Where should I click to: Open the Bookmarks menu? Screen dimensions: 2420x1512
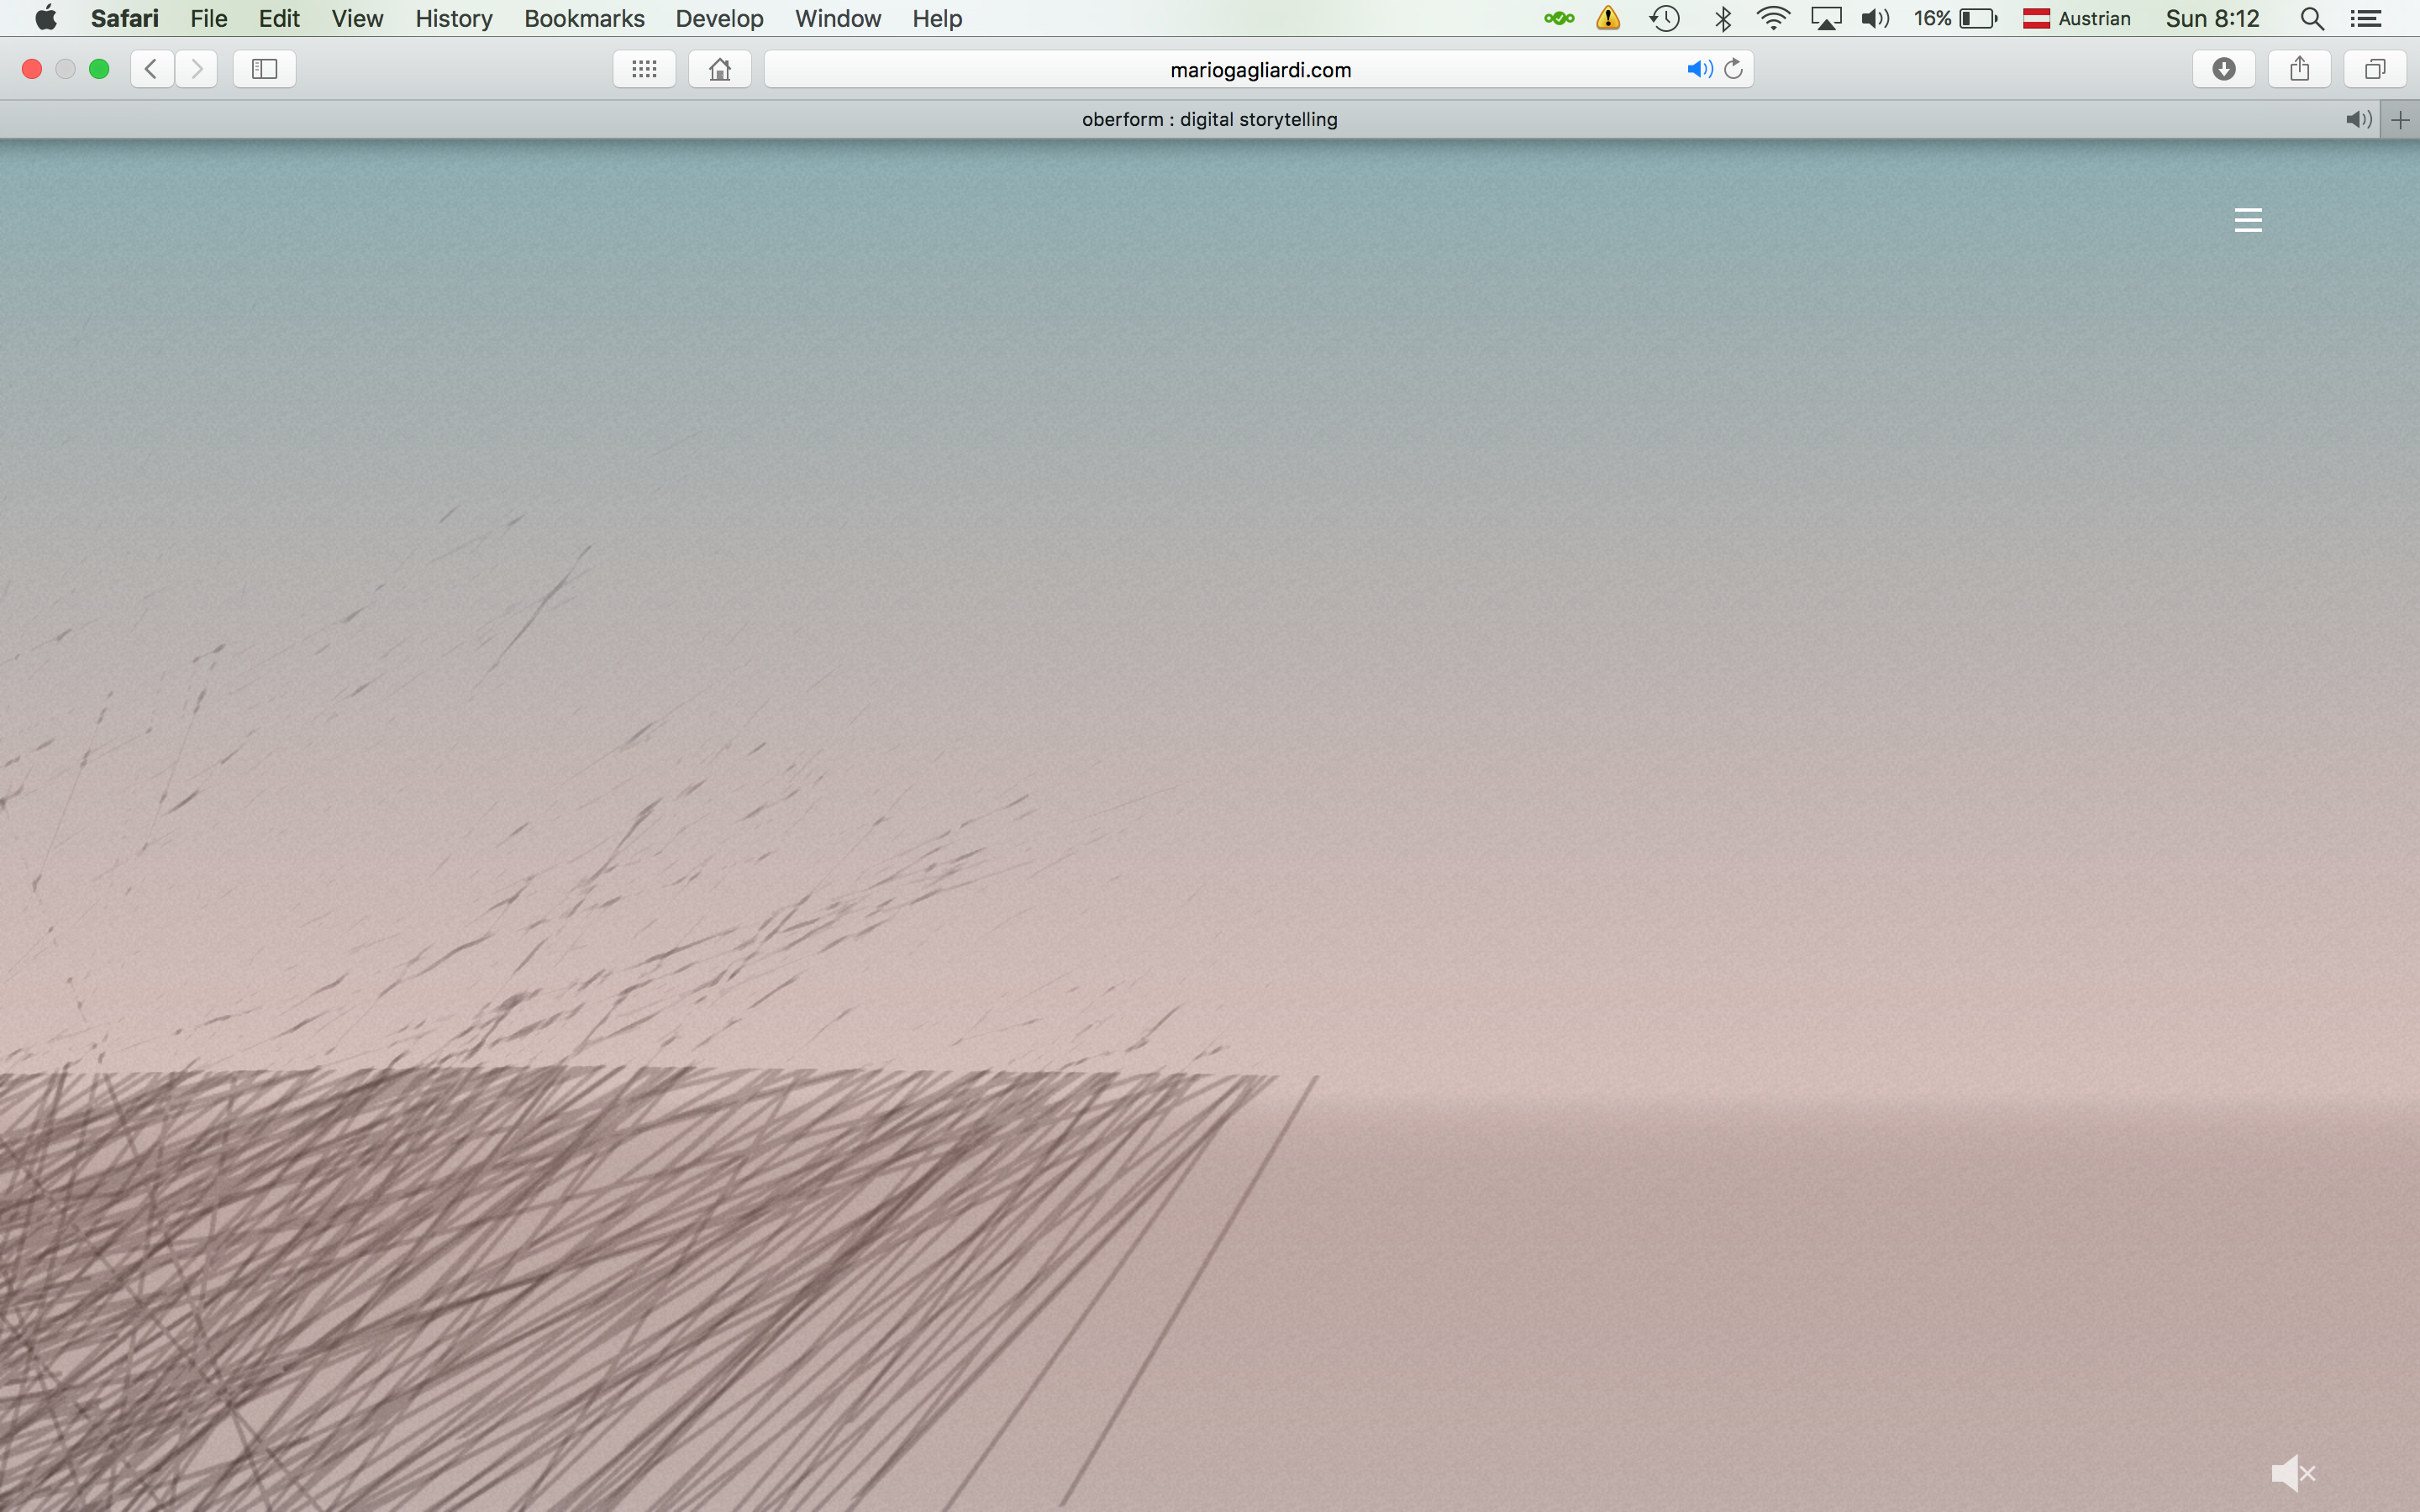pyautogui.click(x=584, y=18)
